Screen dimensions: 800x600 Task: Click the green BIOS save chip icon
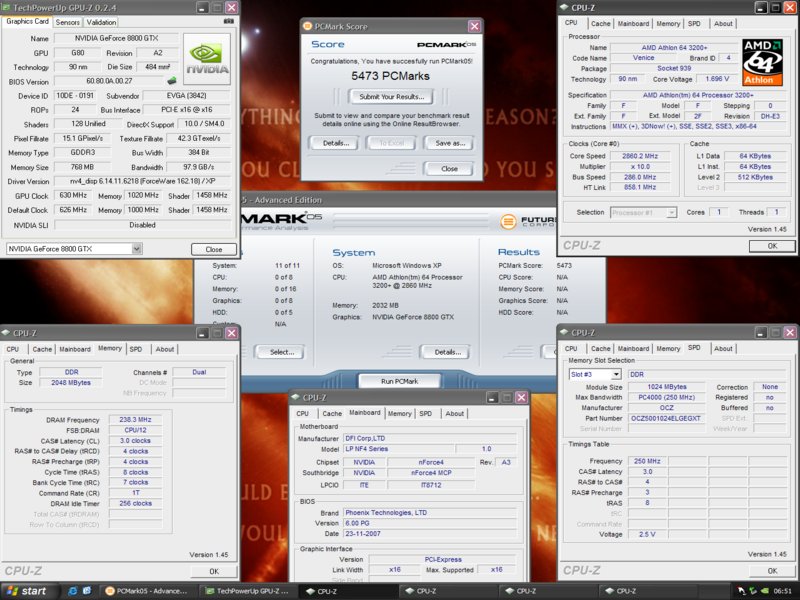point(172,81)
